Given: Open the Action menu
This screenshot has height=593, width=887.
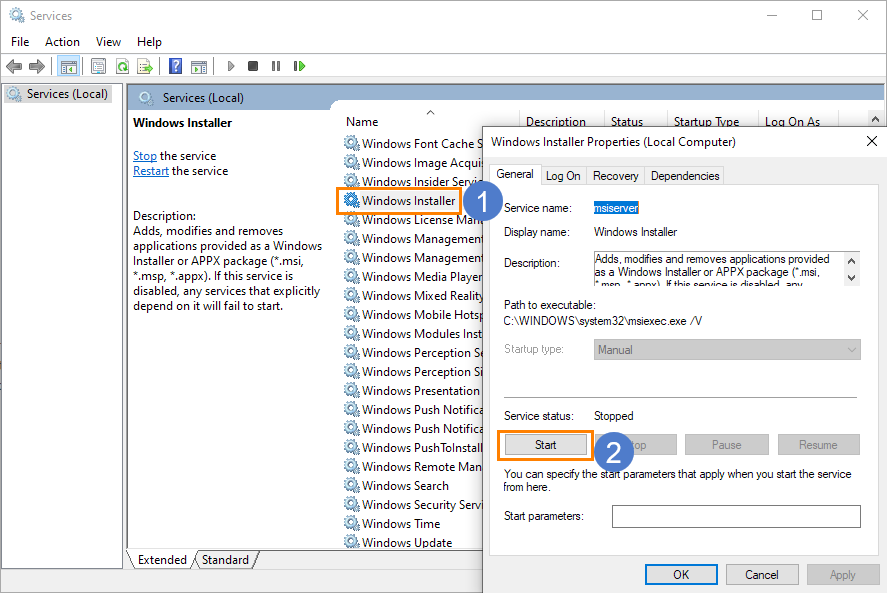Looking at the screenshot, I should point(62,42).
